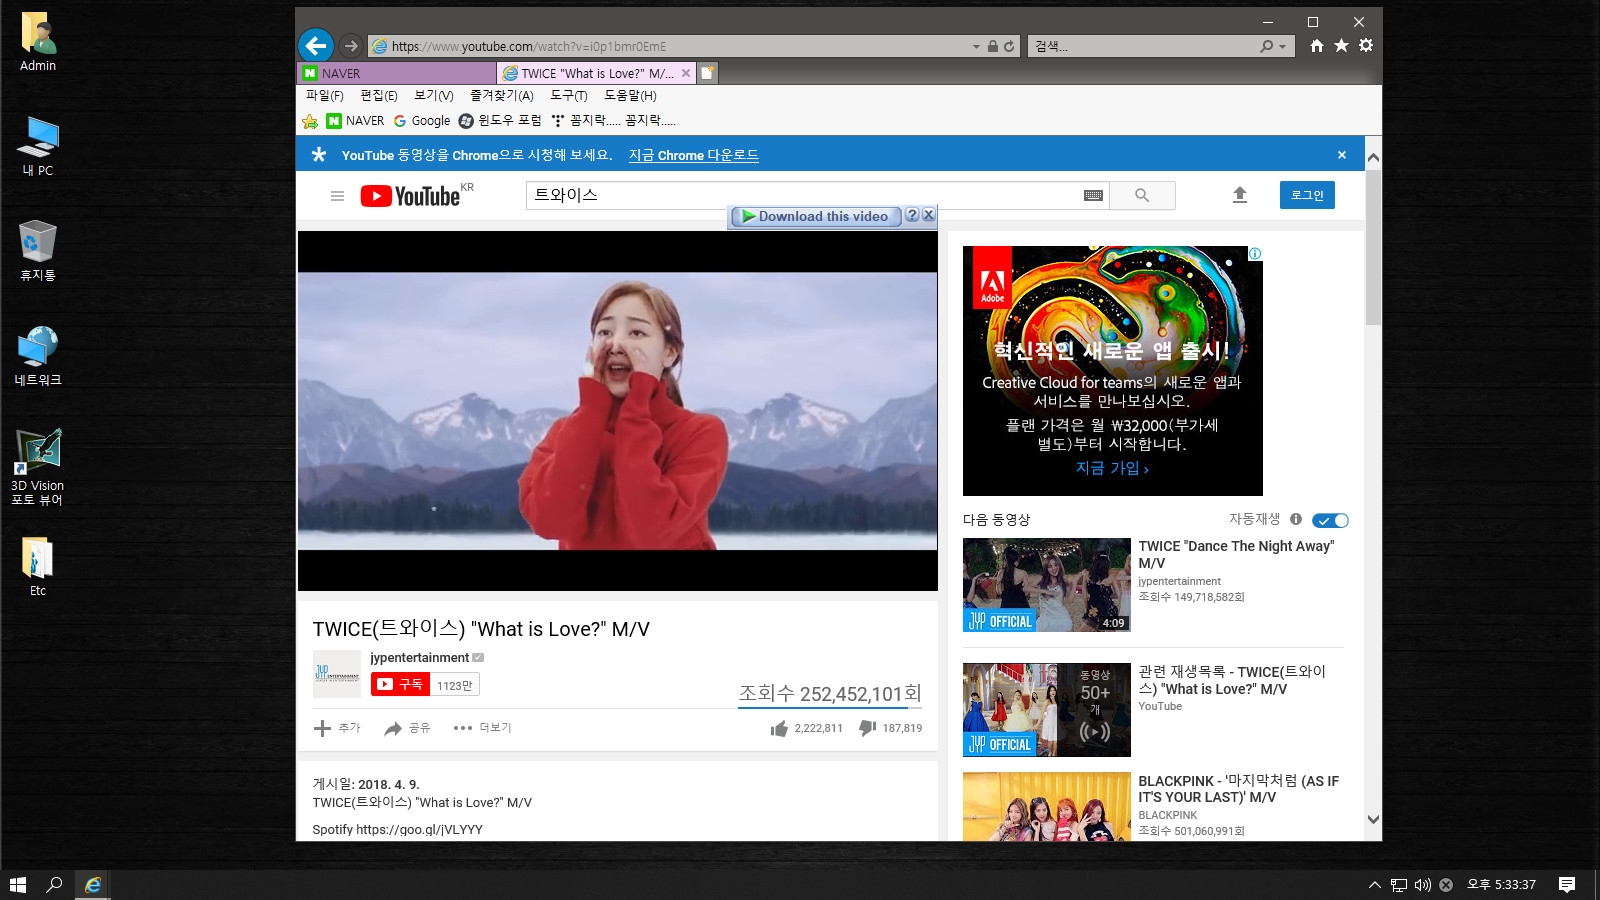Click Download this video button
This screenshot has width=1600, height=900.
[815, 216]
